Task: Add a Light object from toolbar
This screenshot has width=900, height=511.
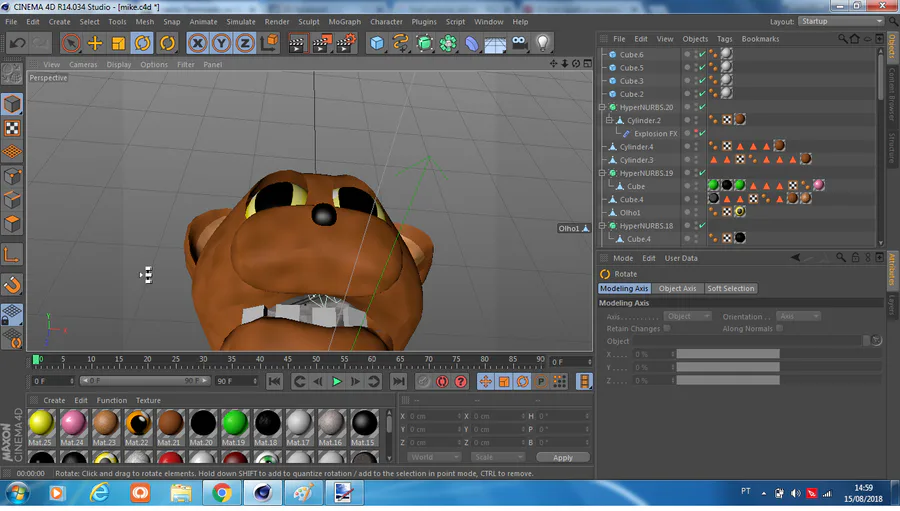Action: coord(543,43)
